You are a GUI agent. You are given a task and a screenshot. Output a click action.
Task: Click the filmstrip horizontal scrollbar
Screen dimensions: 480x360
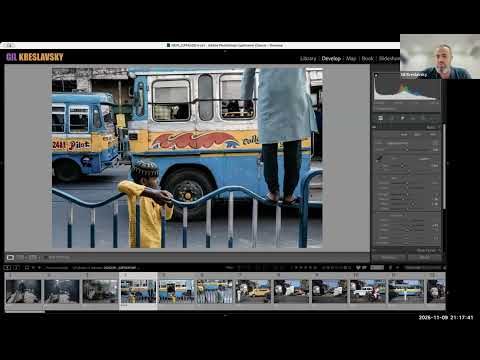tap(25, 312)
